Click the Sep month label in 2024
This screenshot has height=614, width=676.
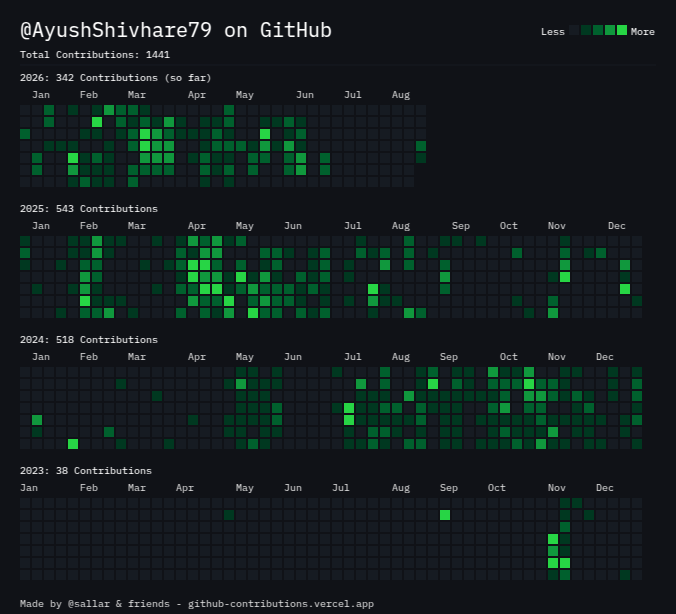point(448,357)
